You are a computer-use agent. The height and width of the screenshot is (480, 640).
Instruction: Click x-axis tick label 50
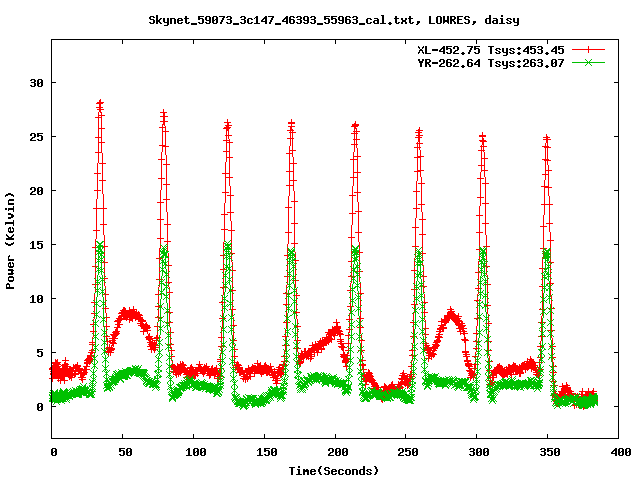pos(125,452)
